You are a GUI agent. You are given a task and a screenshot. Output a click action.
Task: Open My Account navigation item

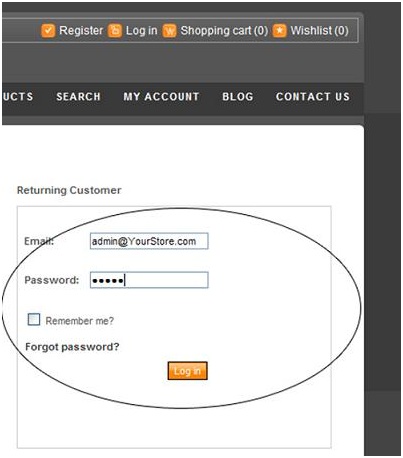[161, 97]
